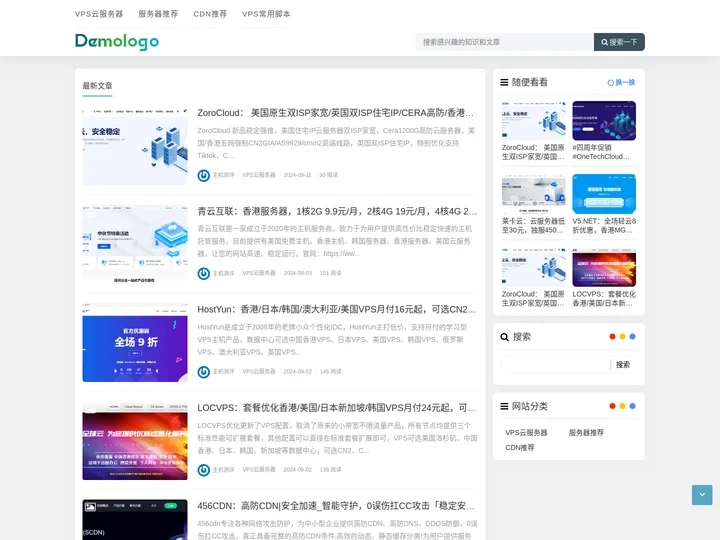The image size is (720, 540).
Task: Click the VPS云服务器 tag under the ZoroCloud article
Action: point(259,175)
